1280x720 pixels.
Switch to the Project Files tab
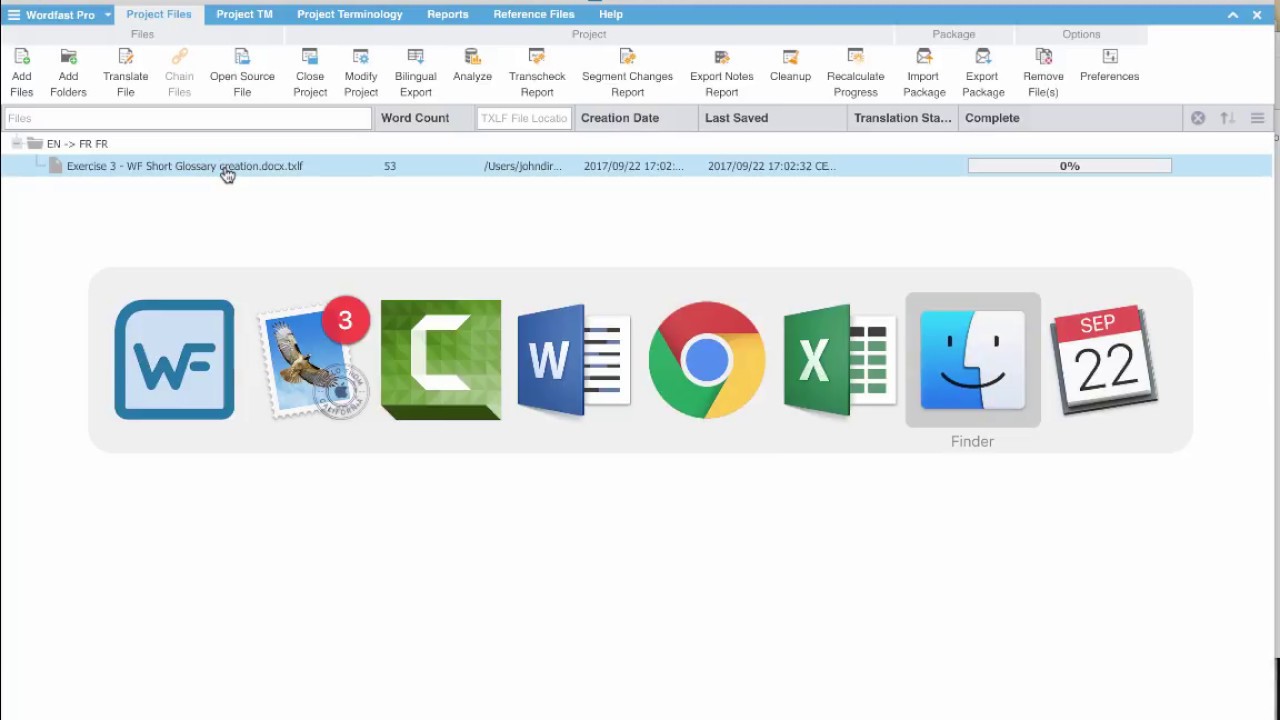pyautogui.click(x=159, y=15)
